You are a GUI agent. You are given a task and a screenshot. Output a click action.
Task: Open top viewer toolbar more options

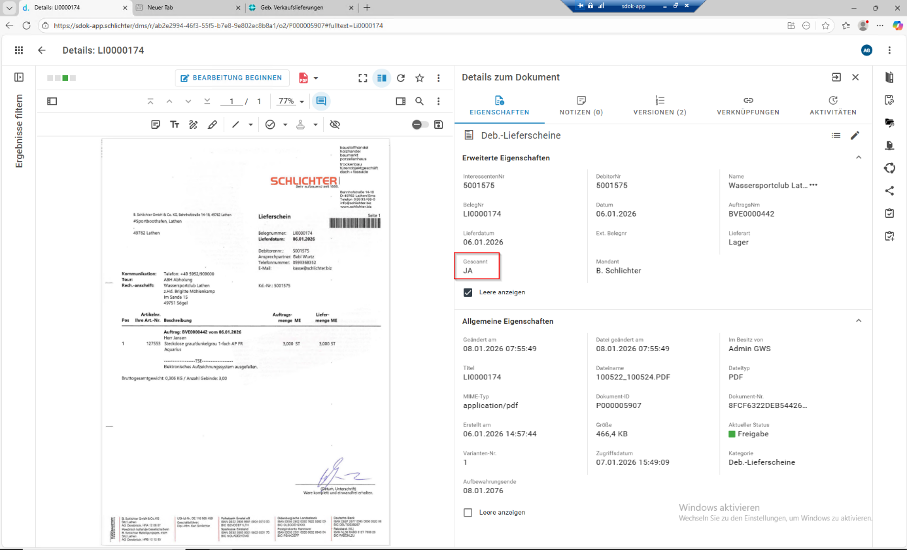coord(438,78)
